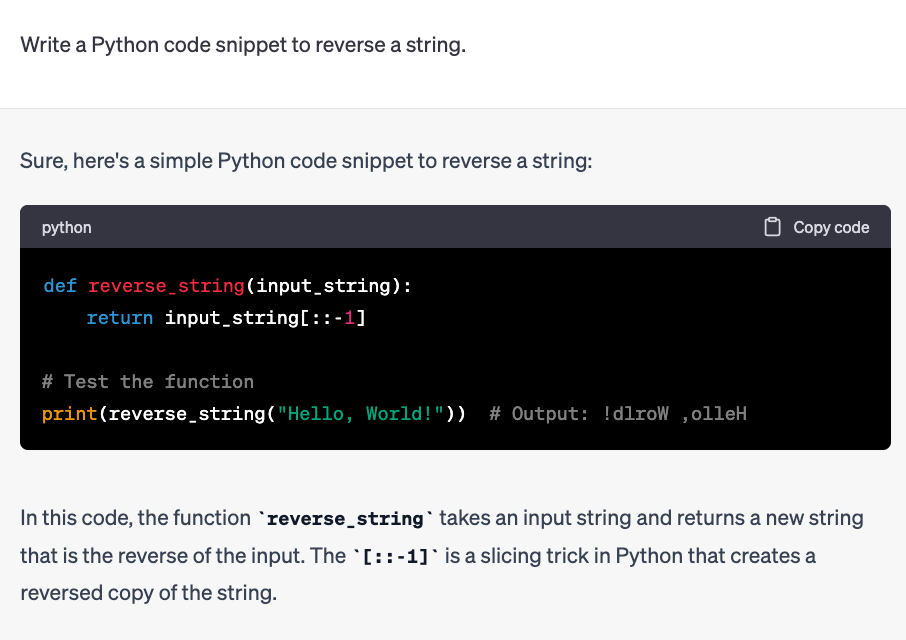Click the '# Output: !dlroW ,olleH' comment
The image size is (906, 640).
coord(618,414)
